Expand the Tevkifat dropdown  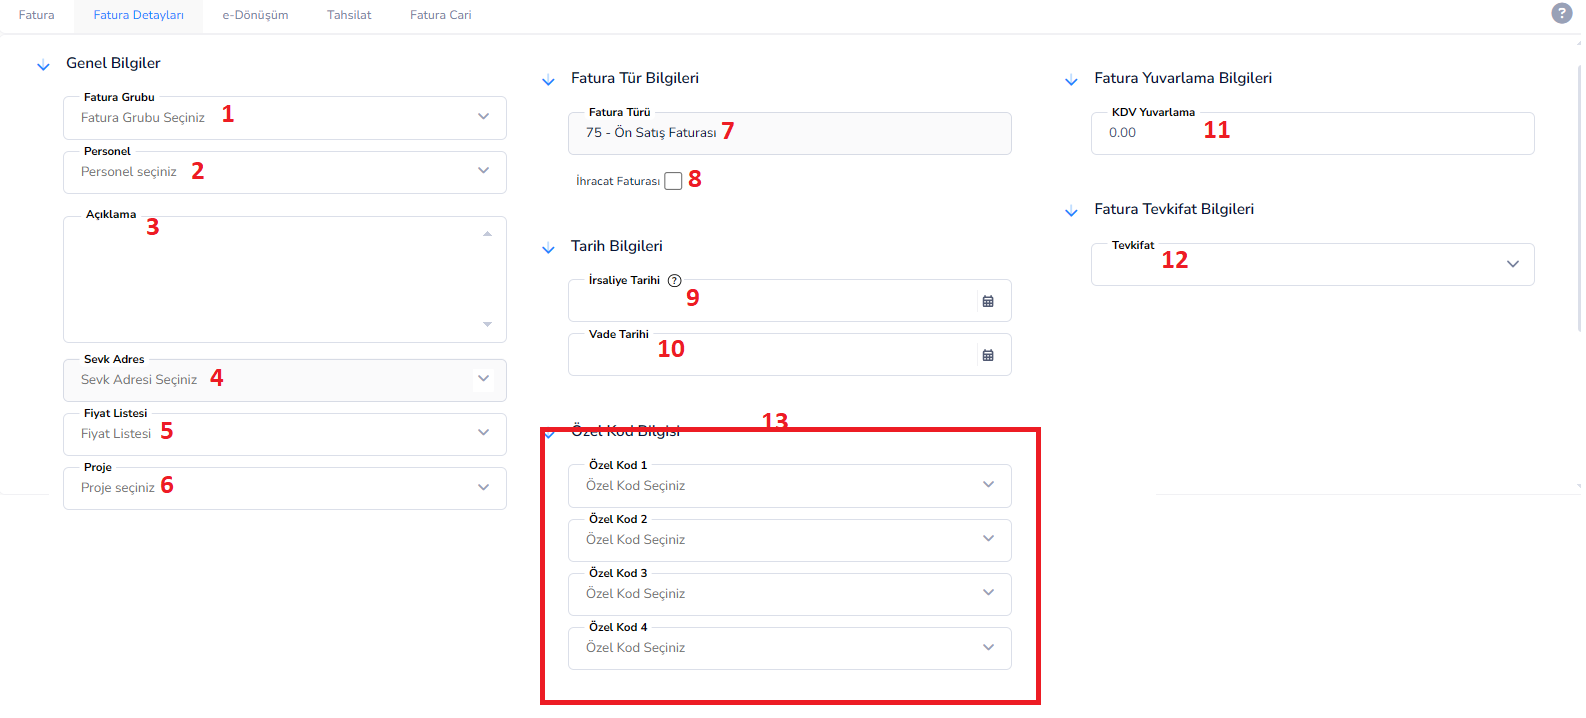(1313, 265)
